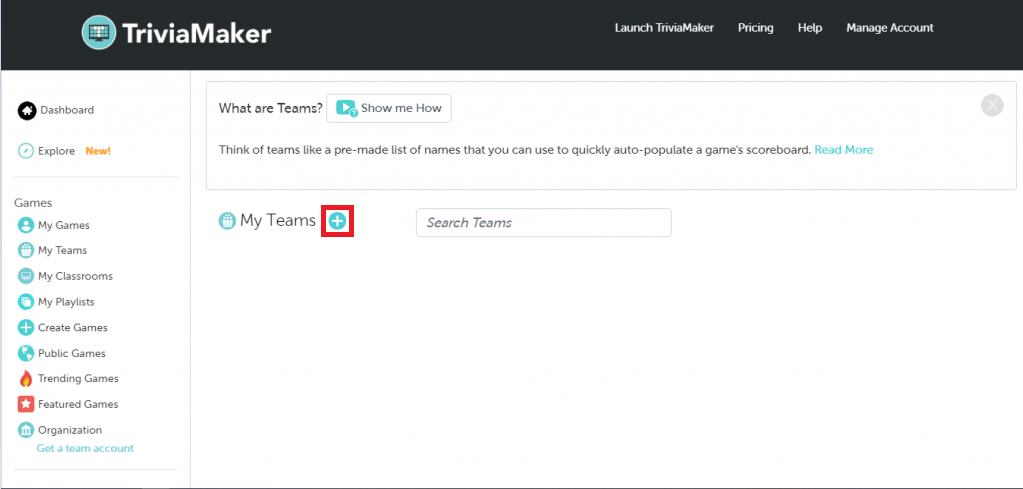
Task: Open the My Playlists icon
Action: coord(26,302)
